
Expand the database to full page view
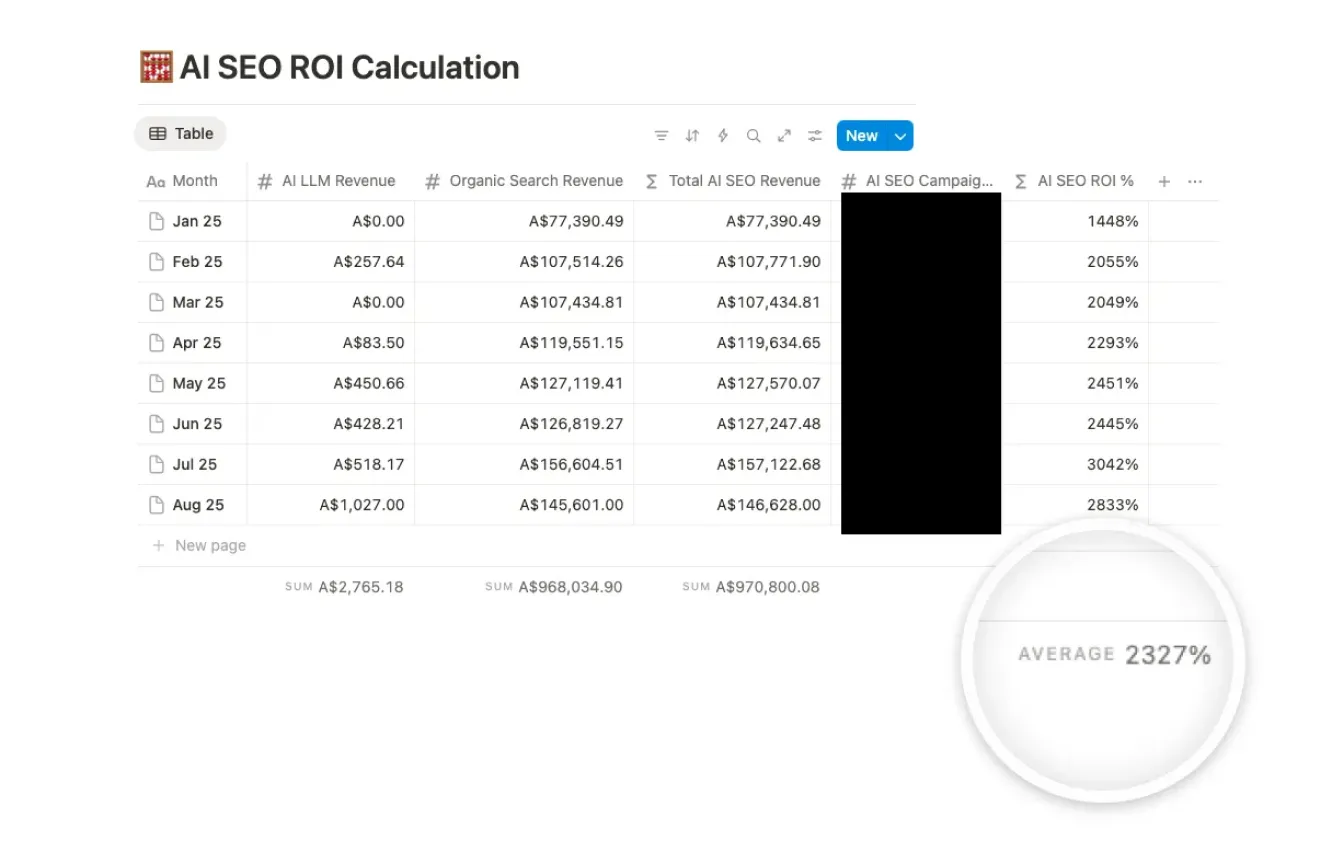(x=784, y=135)
